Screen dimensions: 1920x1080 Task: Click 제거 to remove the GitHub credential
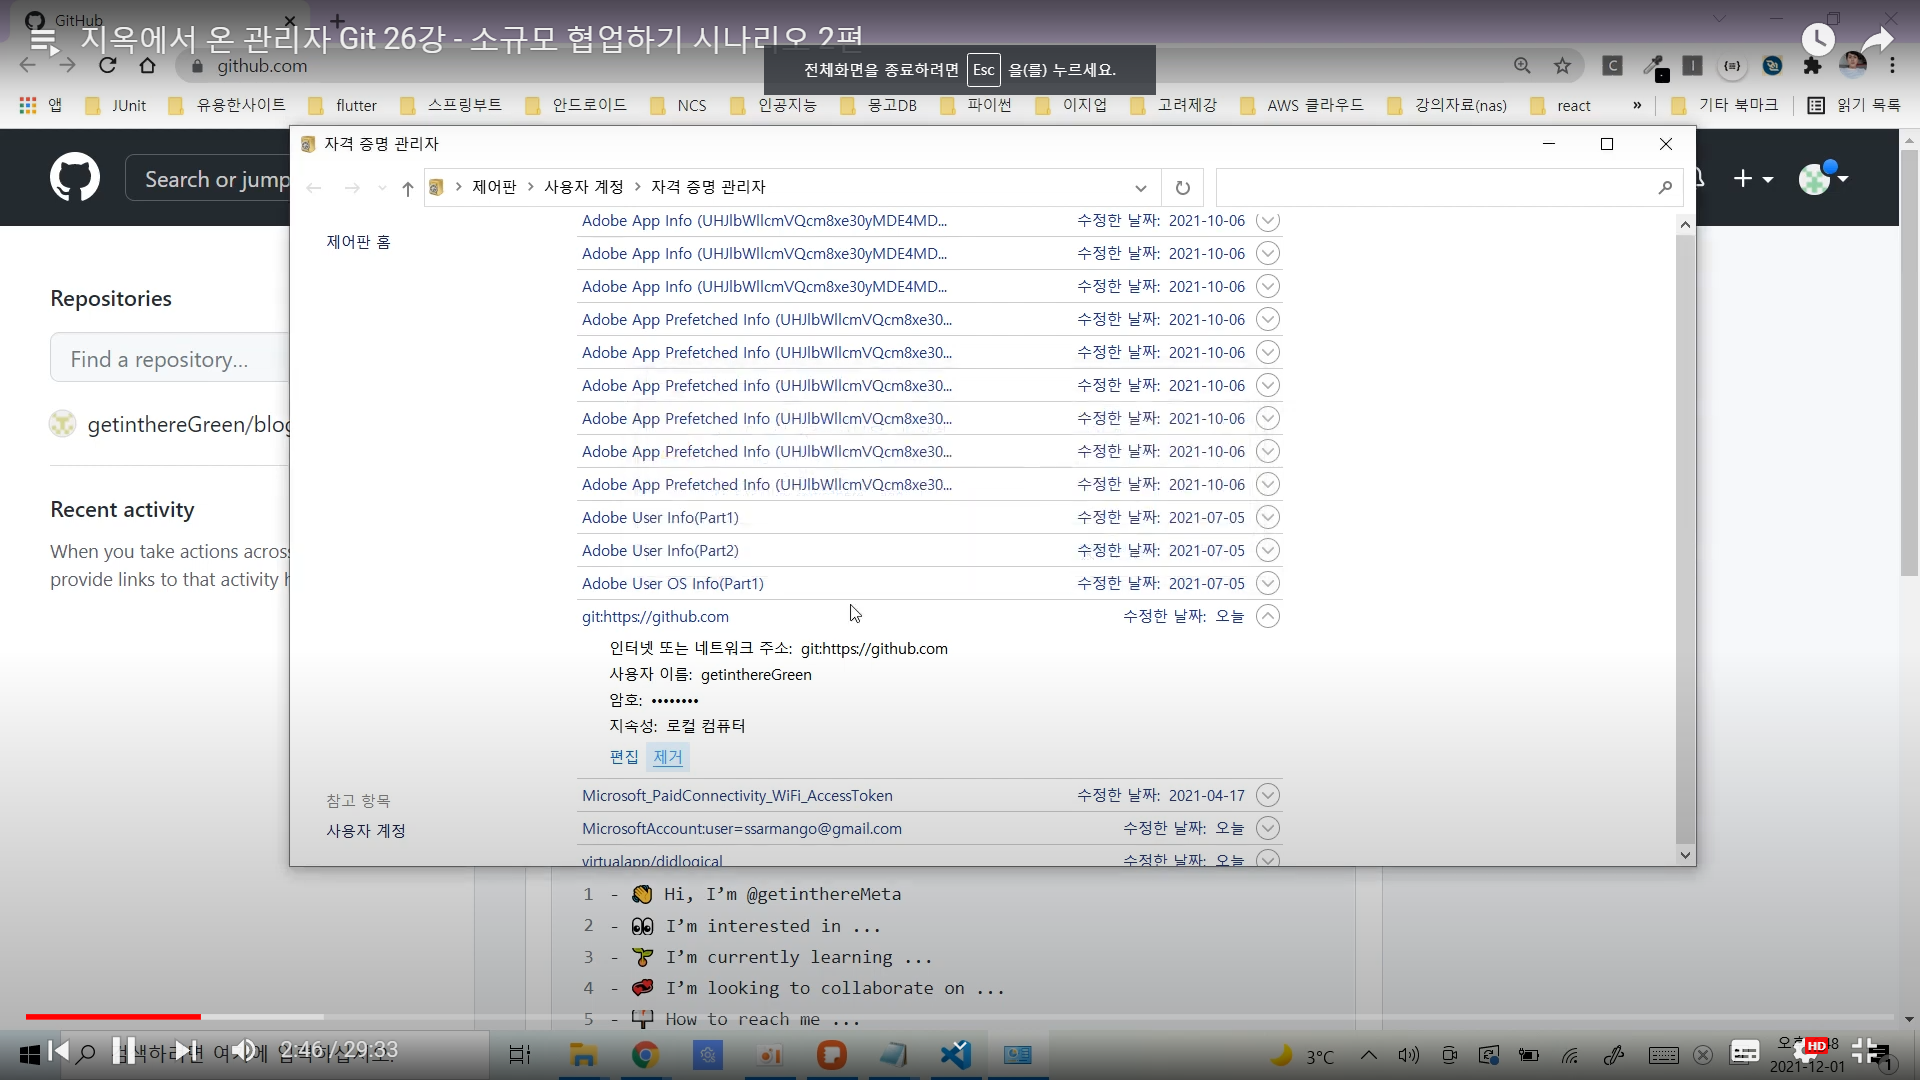[x=668, y=757]
